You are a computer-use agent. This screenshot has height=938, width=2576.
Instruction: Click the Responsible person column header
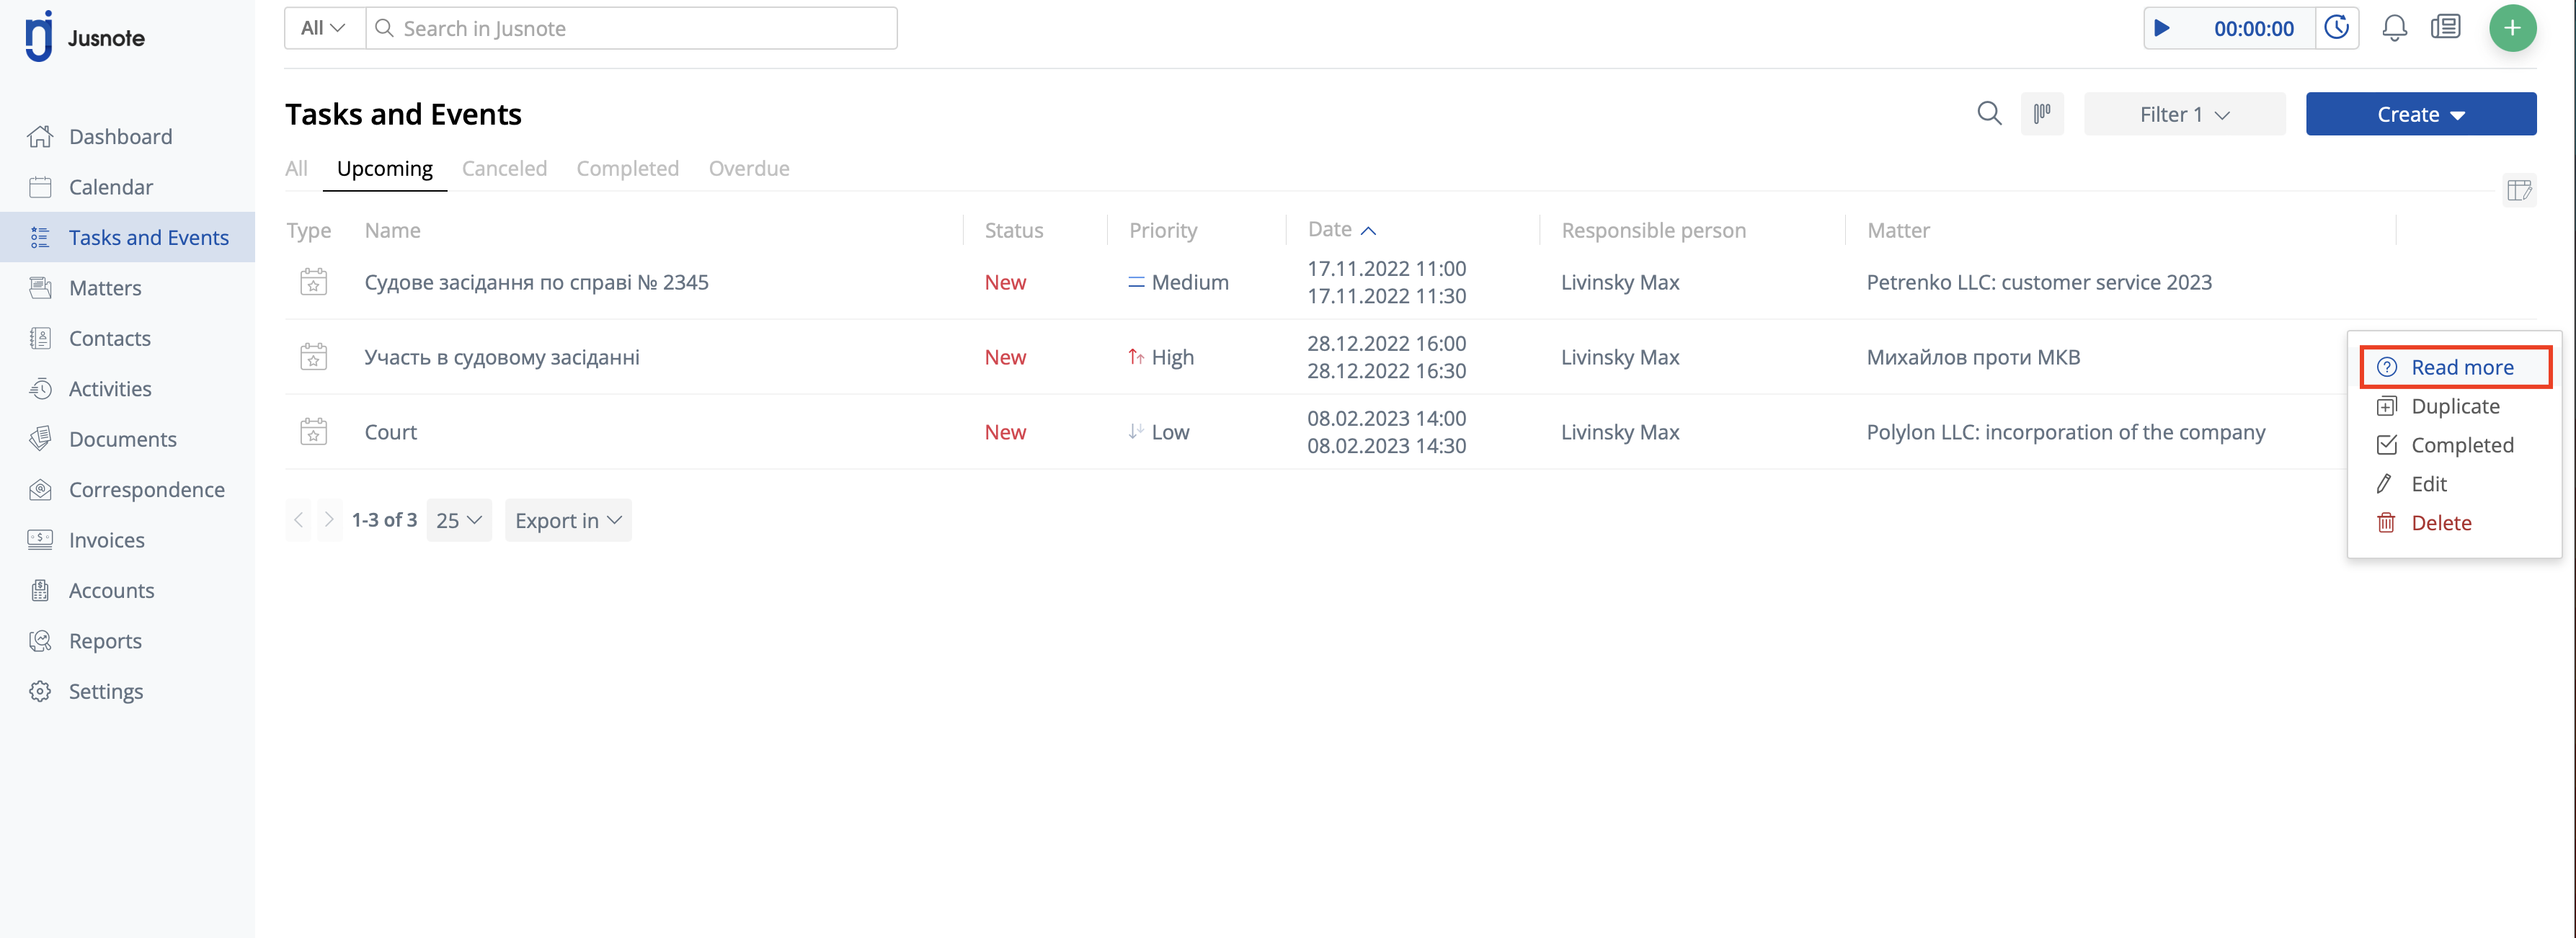(1653, 230)
